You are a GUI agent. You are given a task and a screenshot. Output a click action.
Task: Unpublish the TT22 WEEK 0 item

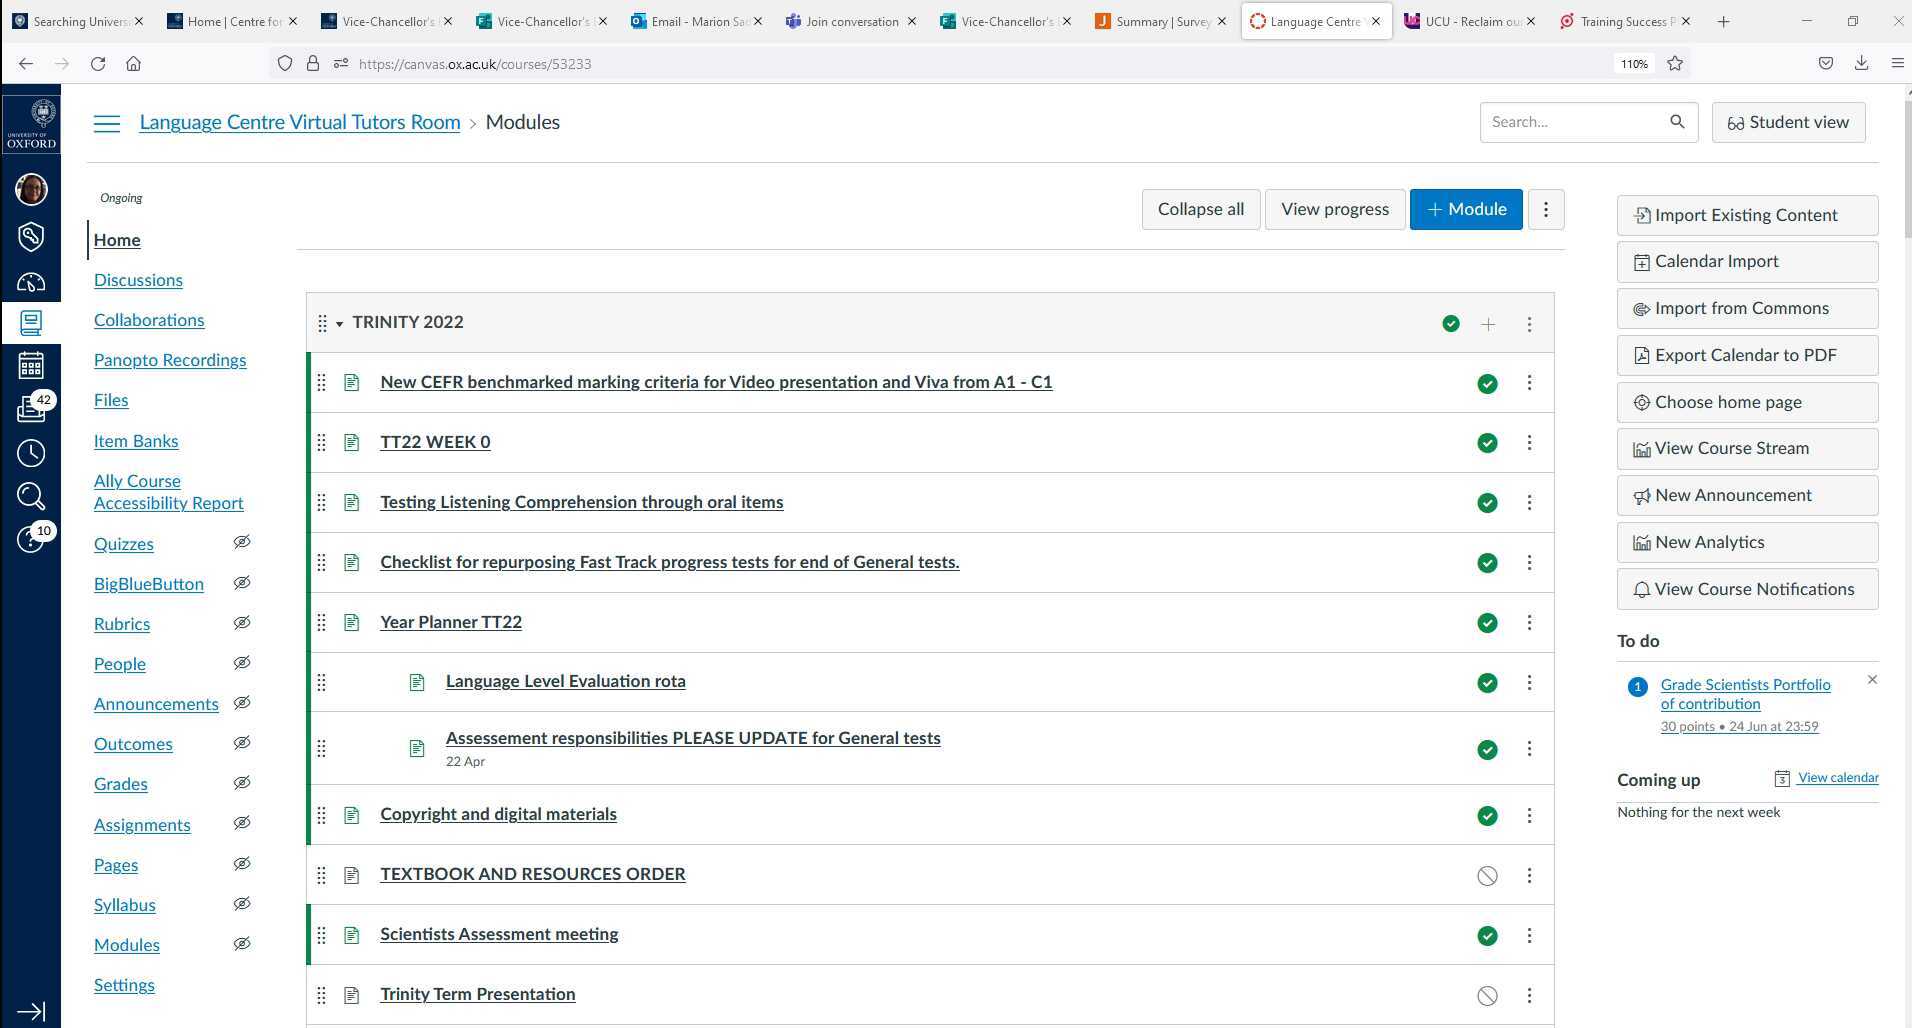1487,443
